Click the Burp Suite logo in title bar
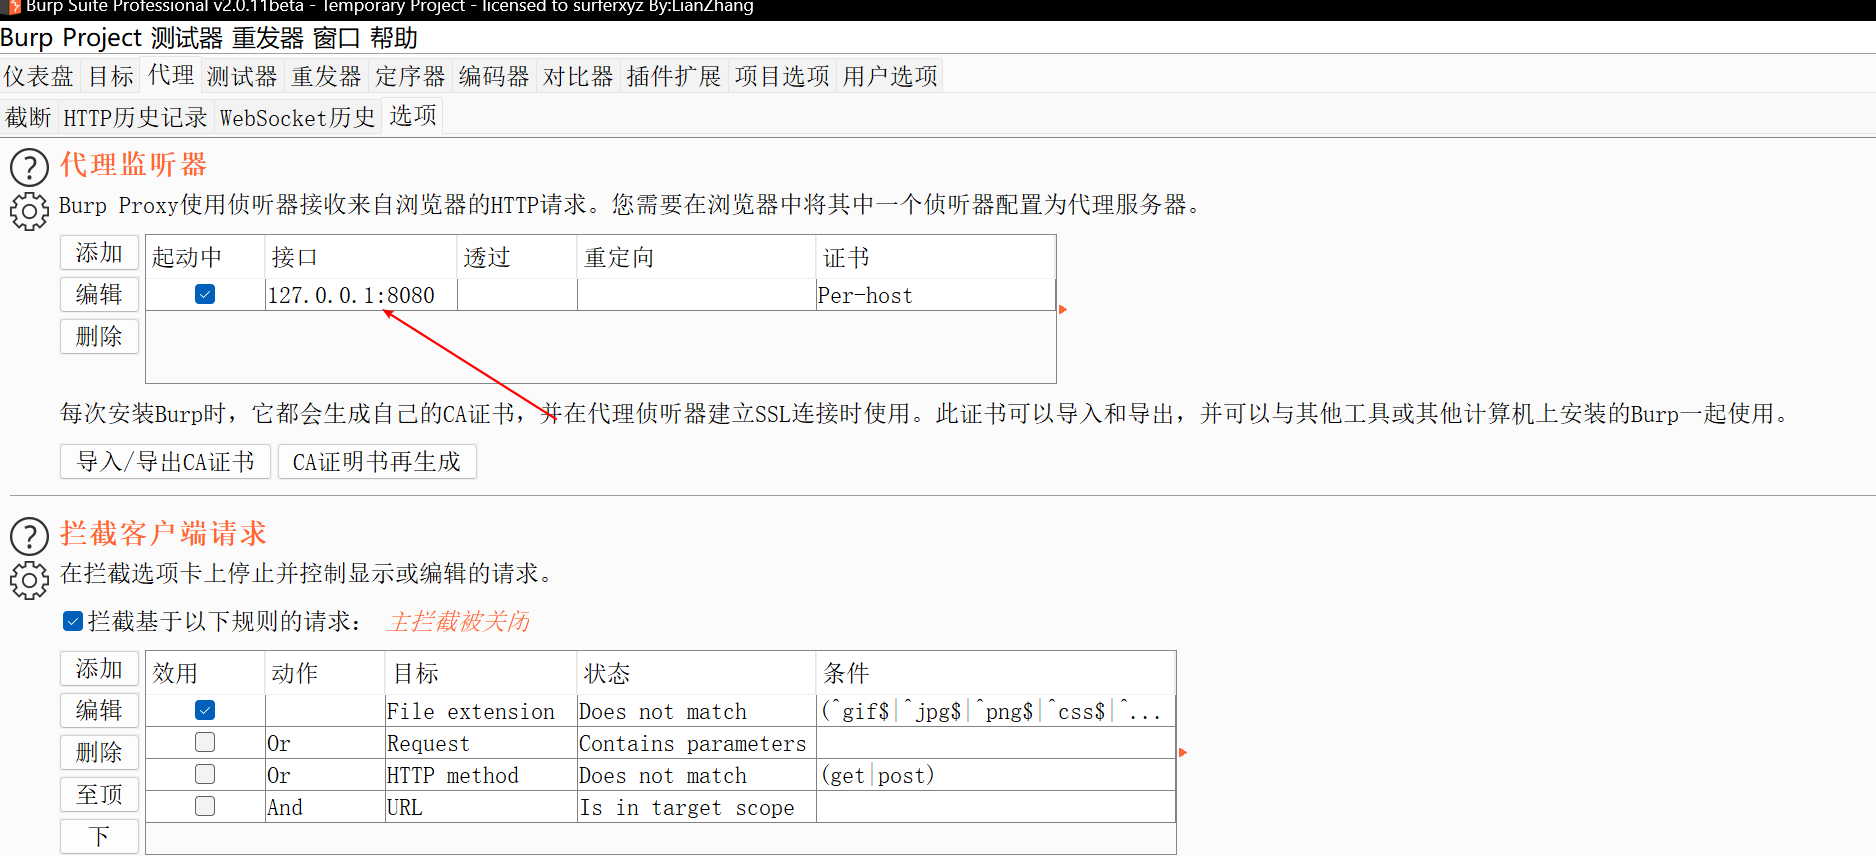The image size is (1876, 856). tap(14, 7)
